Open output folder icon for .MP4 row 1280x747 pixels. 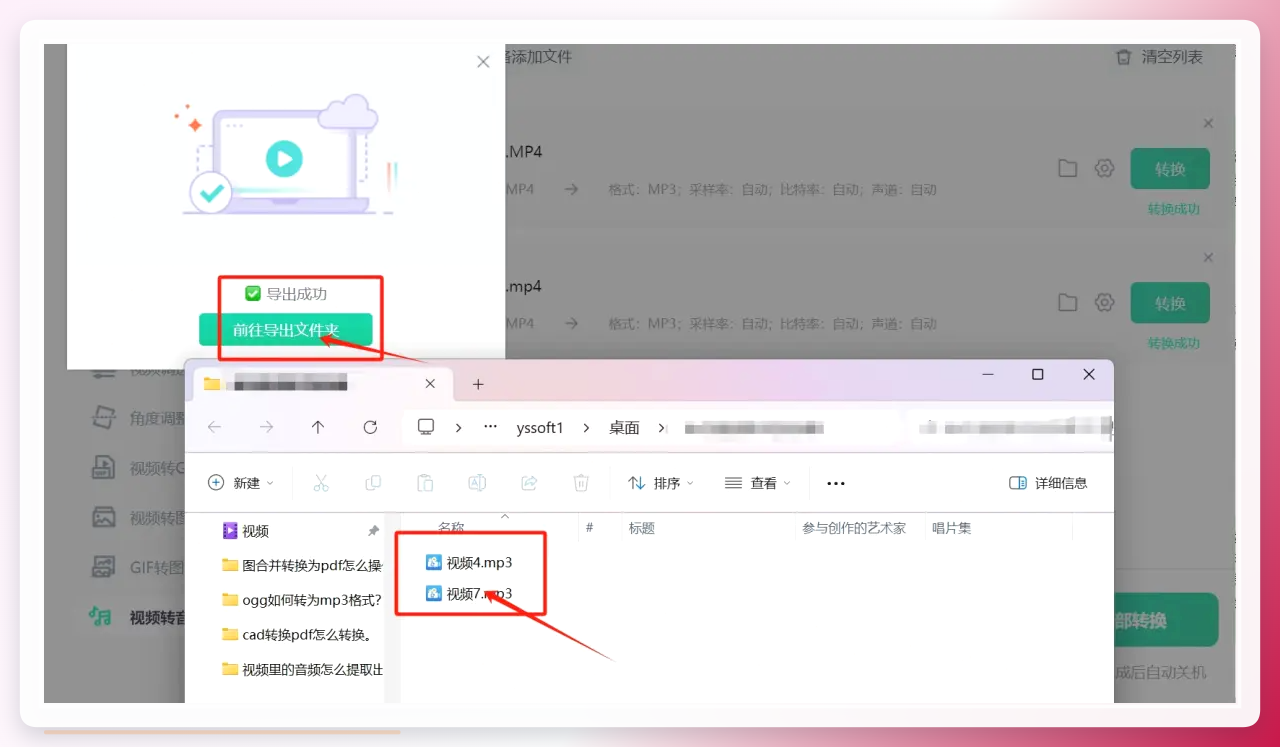click(1068, 168)
